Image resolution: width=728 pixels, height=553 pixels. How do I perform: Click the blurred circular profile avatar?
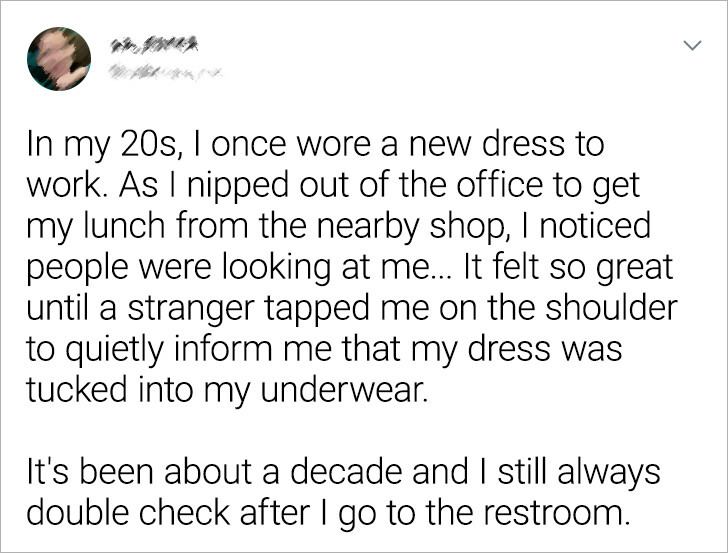[x=59, y=59]
